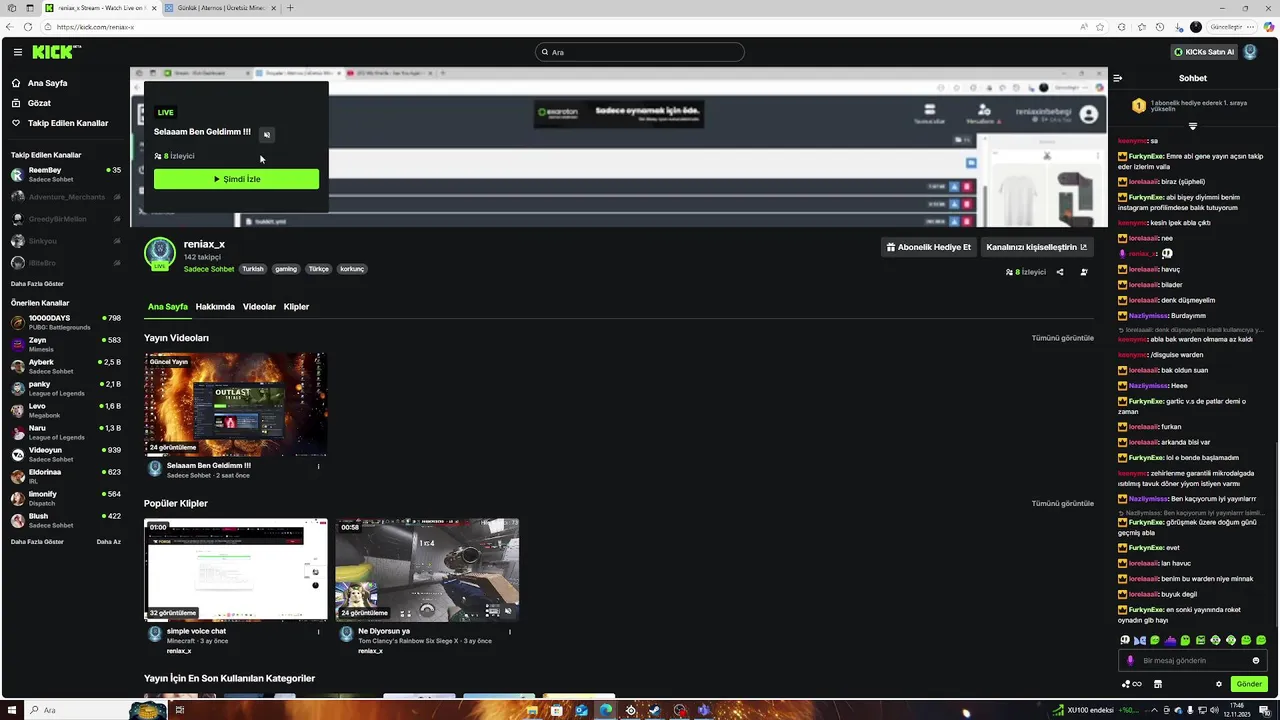Image resolution: width=1280 pixels, height=720 pixels.
Task: Open options for Ne Diyorsun ya clip
Action: click(510, 632)
